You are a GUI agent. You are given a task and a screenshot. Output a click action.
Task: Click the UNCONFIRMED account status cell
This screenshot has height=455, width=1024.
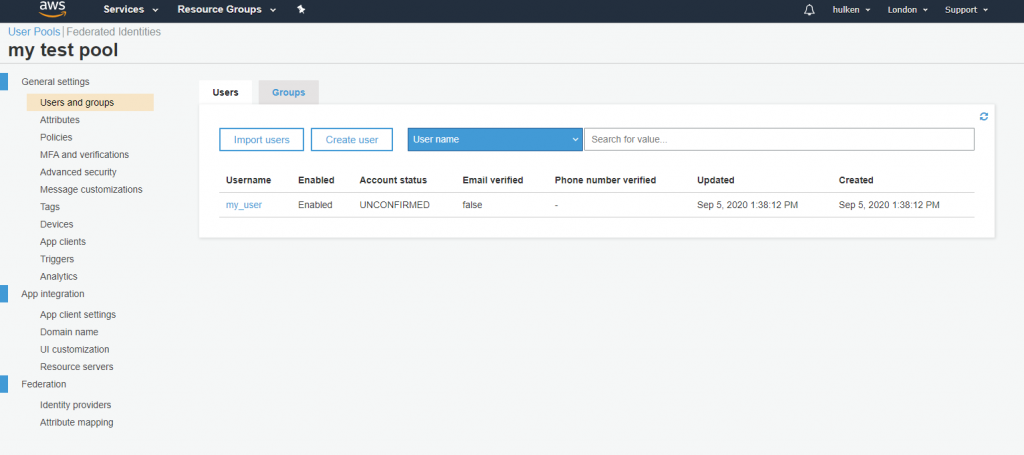coord(394,205)
